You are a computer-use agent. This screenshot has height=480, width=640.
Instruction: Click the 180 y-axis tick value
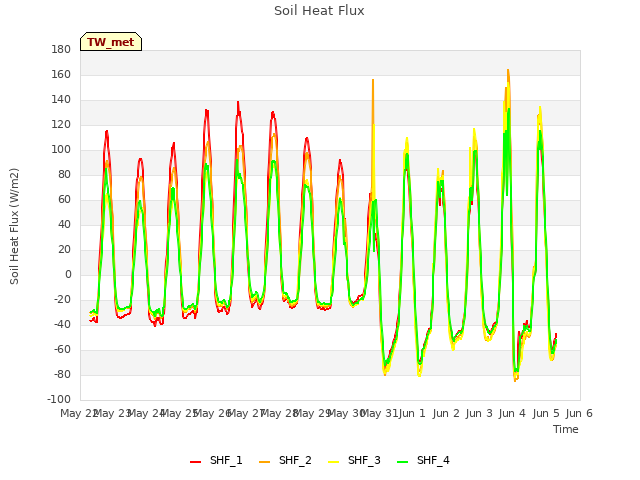(x=61, y=49)
